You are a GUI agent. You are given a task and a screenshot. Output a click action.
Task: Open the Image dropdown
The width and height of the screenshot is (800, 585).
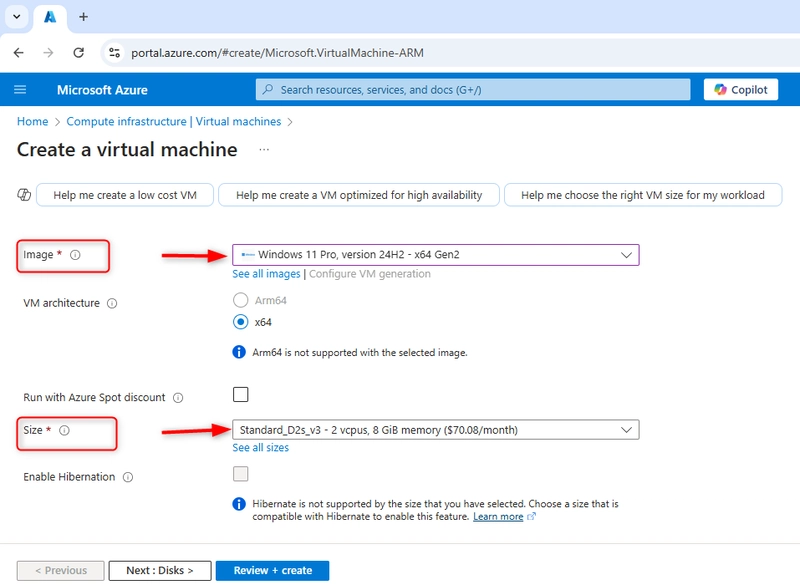coord(435,255)
